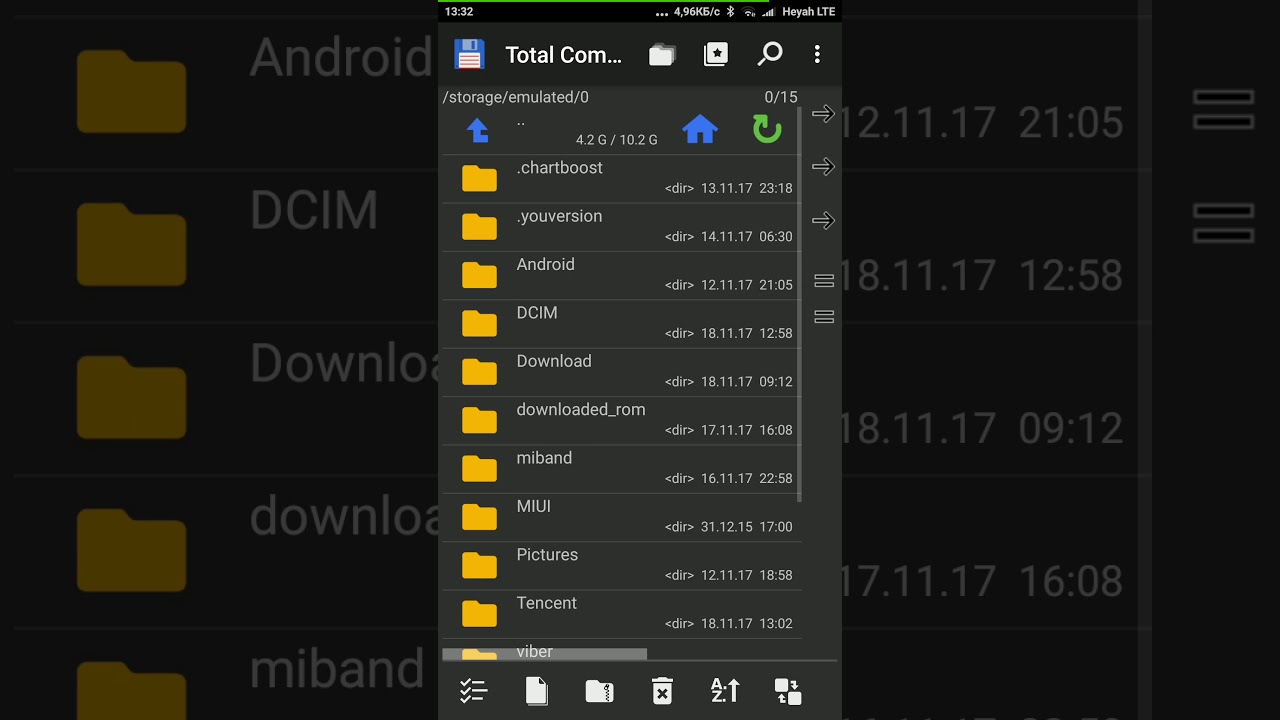Select the Download folder icon
Screen dimensions: 1280x720
click(x=479, y=372)
